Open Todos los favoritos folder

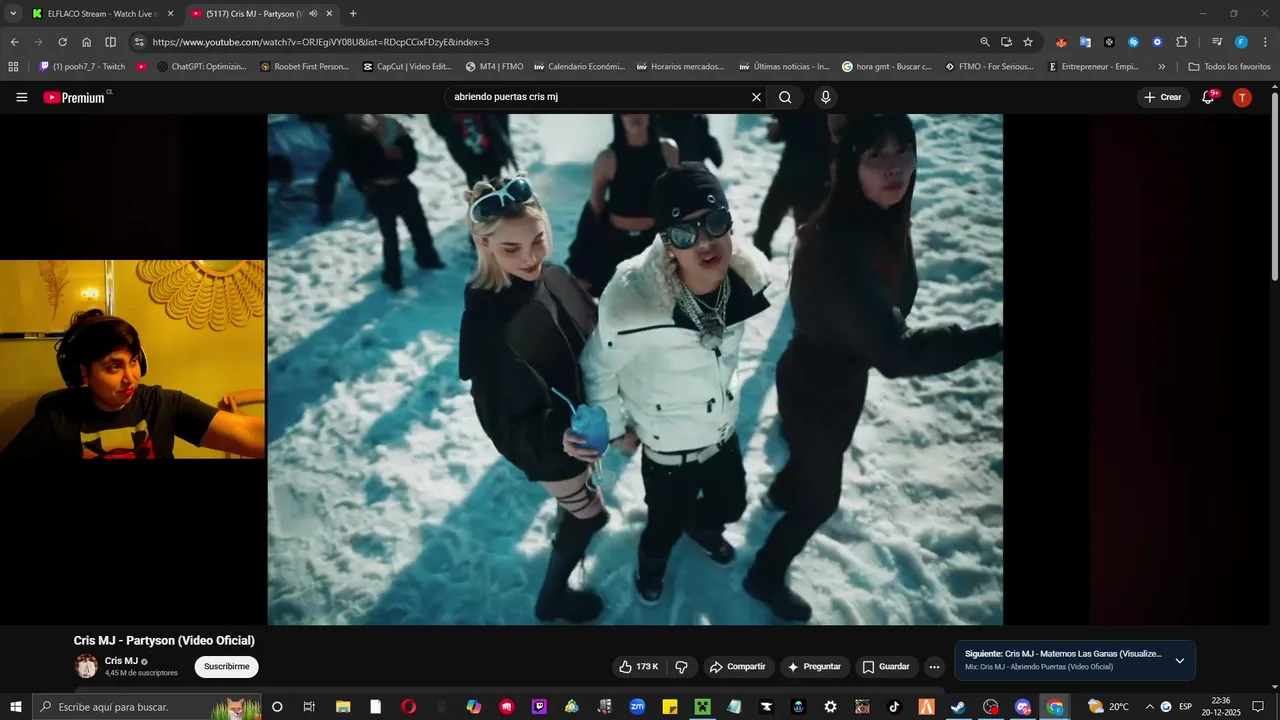(1229, 67)
